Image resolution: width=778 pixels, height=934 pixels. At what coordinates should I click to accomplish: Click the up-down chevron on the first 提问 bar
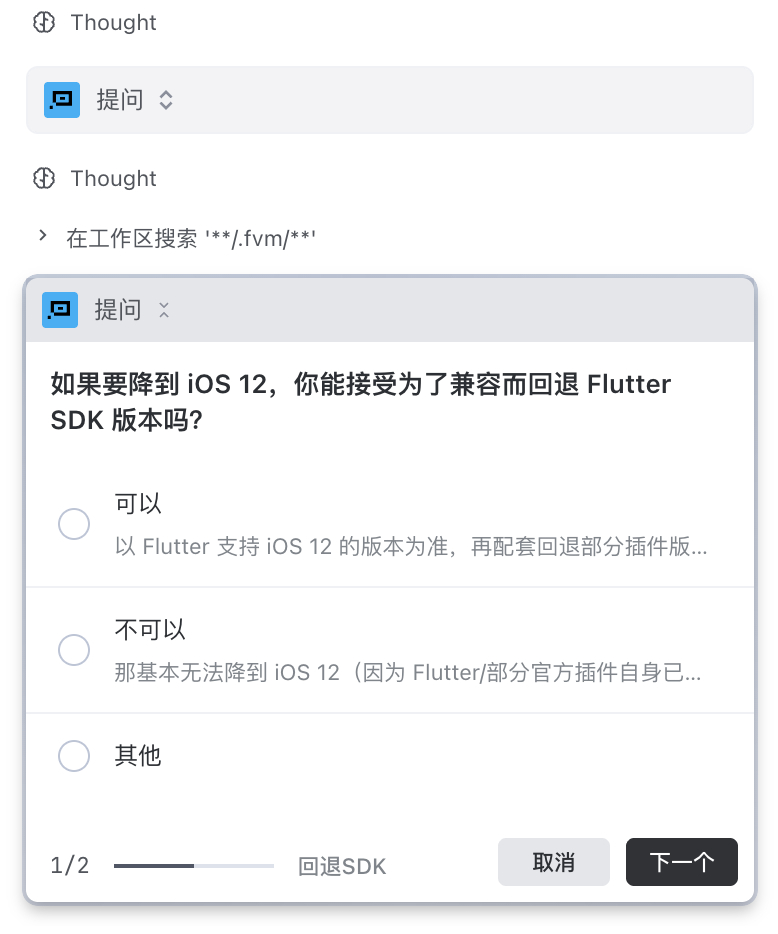(166, 100)
